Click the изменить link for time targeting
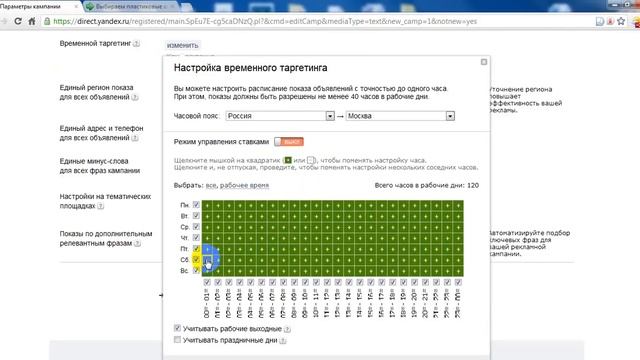The image size is (640, 360). click(182, 45)
